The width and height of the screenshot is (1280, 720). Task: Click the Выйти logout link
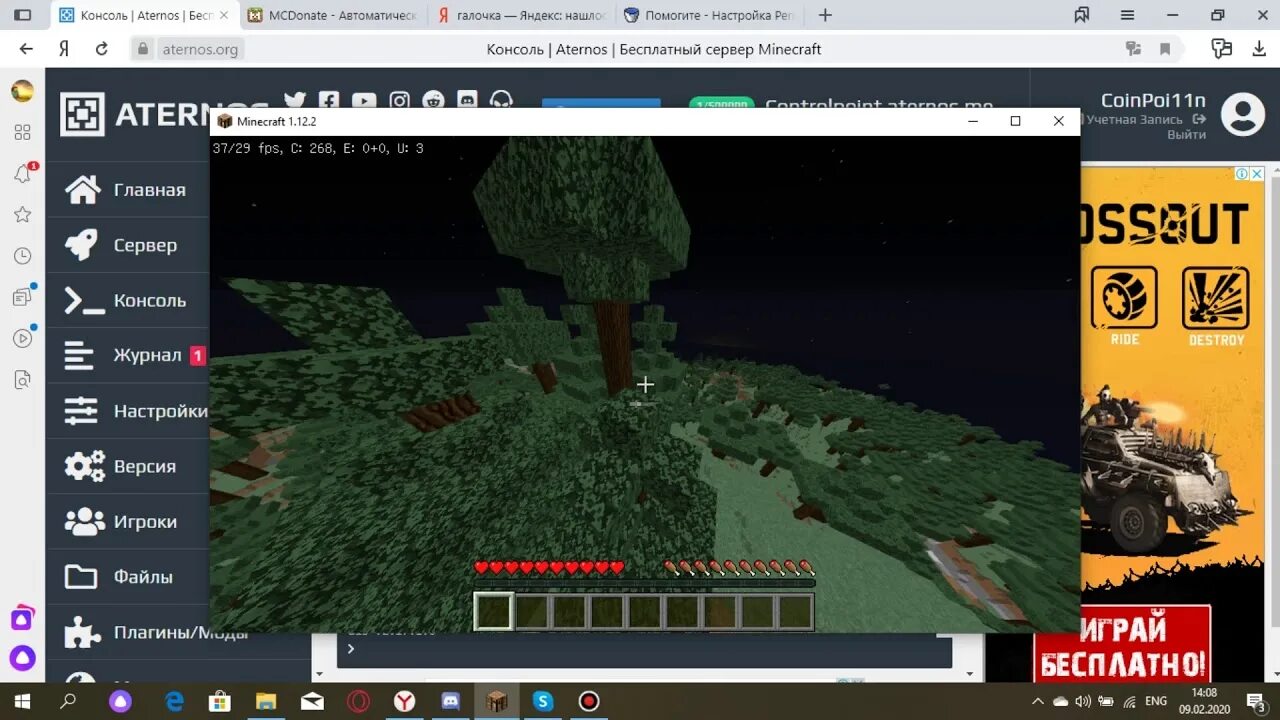(x=1186, y=134)
